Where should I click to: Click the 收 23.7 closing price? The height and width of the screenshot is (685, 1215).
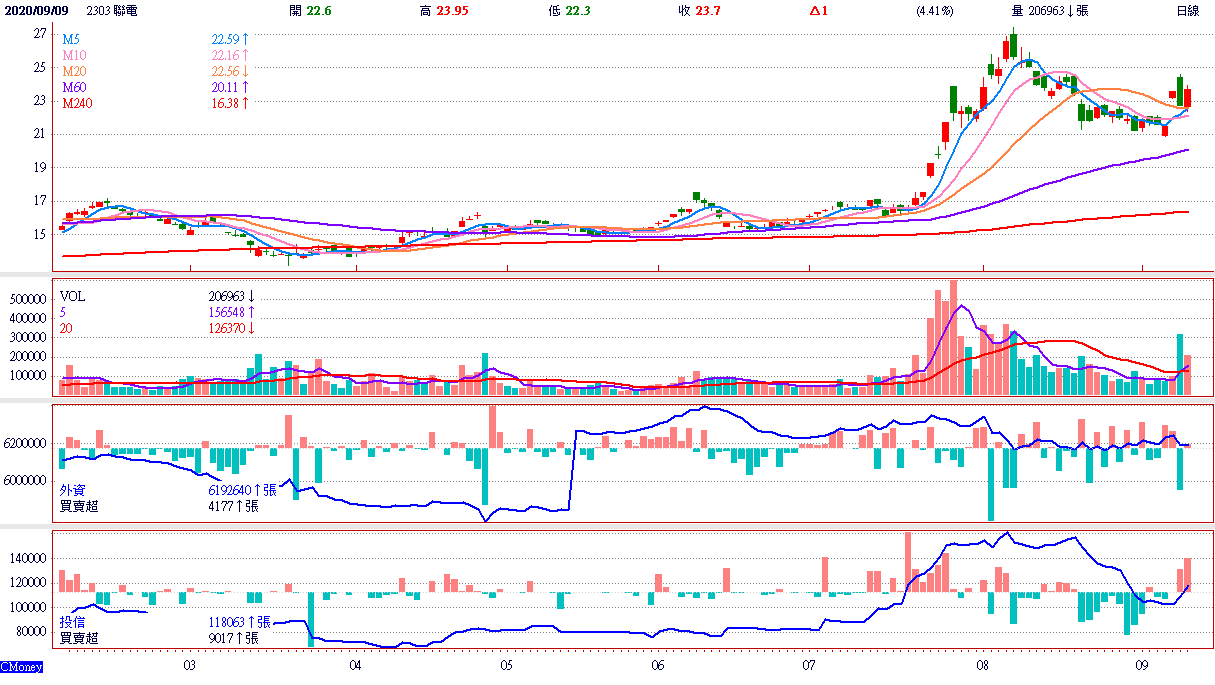click(699, 10)
